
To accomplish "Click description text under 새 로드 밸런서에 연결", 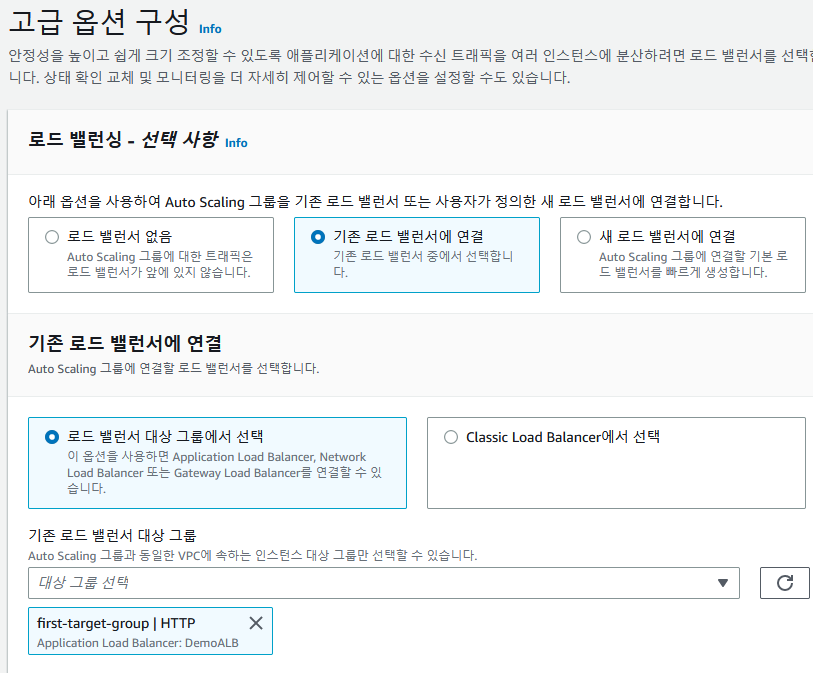I will pyautogui.click(x=693, y=264).
